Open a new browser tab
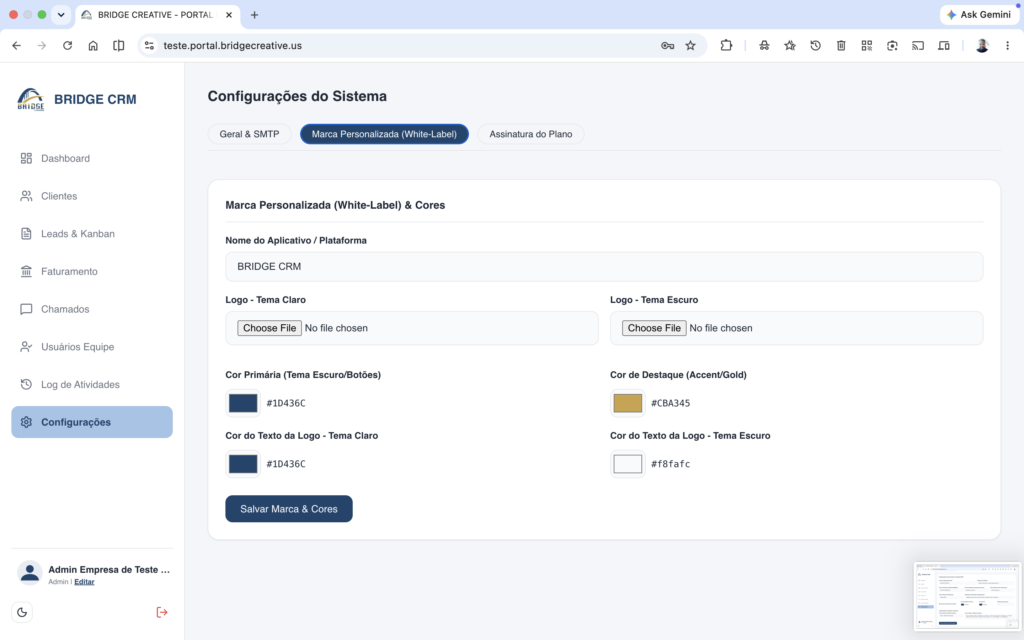The width and height of the screenshot is (1024, 640). point(255,15)
